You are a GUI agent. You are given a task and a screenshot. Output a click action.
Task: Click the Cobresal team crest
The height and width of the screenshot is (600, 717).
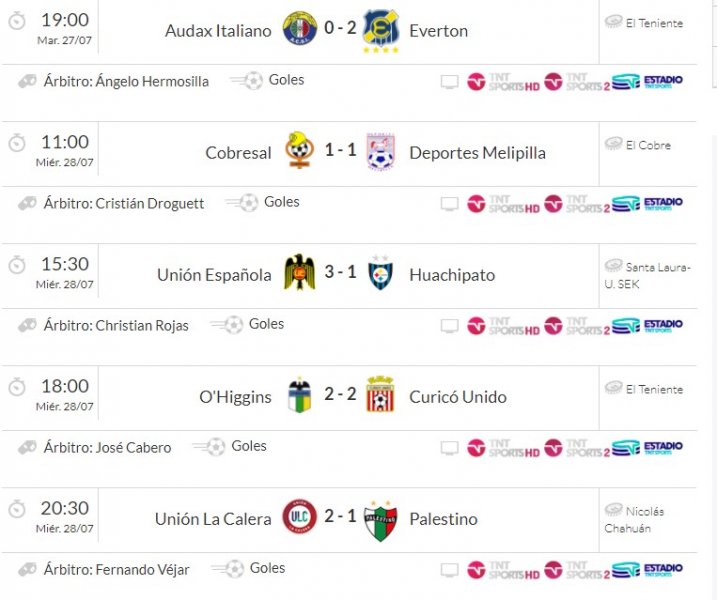[x=299, y=152]
